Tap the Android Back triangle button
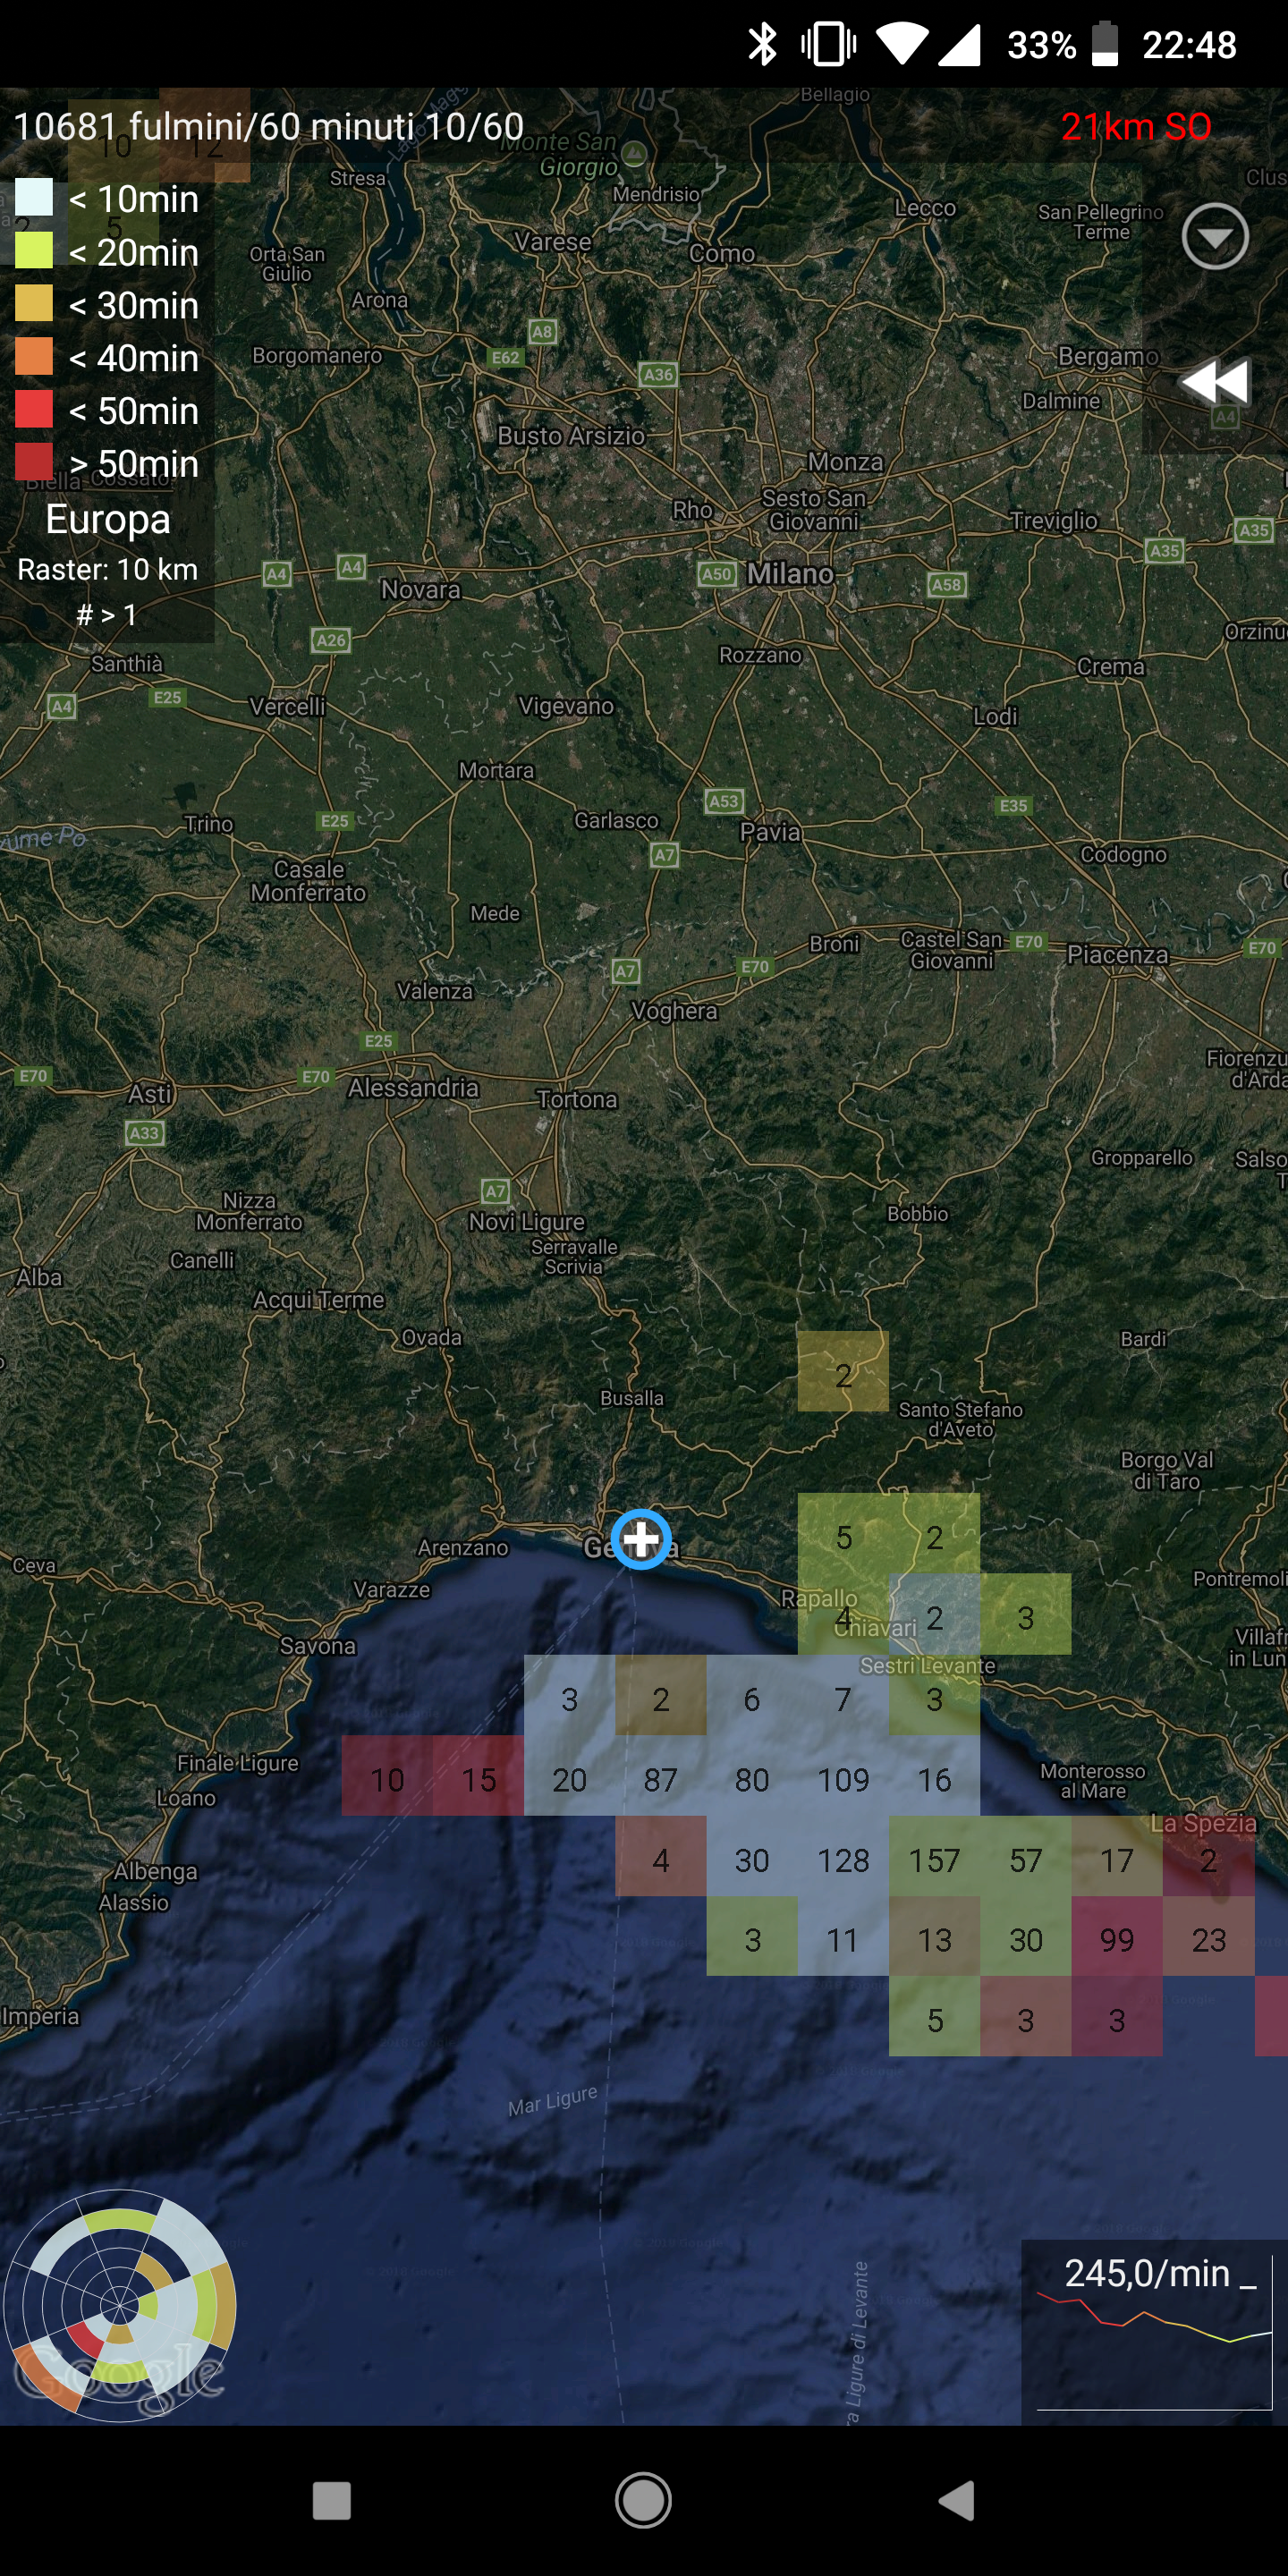Viewport: 1288px width, 2576px height. coord(957,2501)
